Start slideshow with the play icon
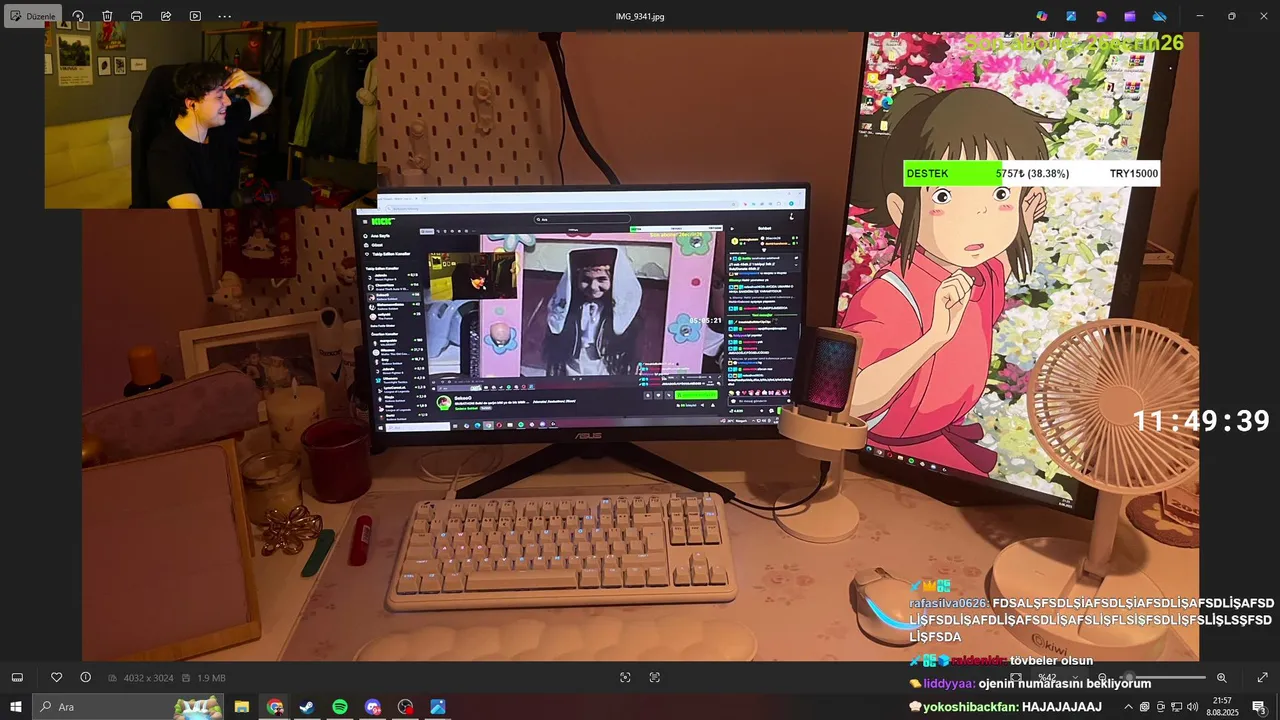 tap(195, 16)
